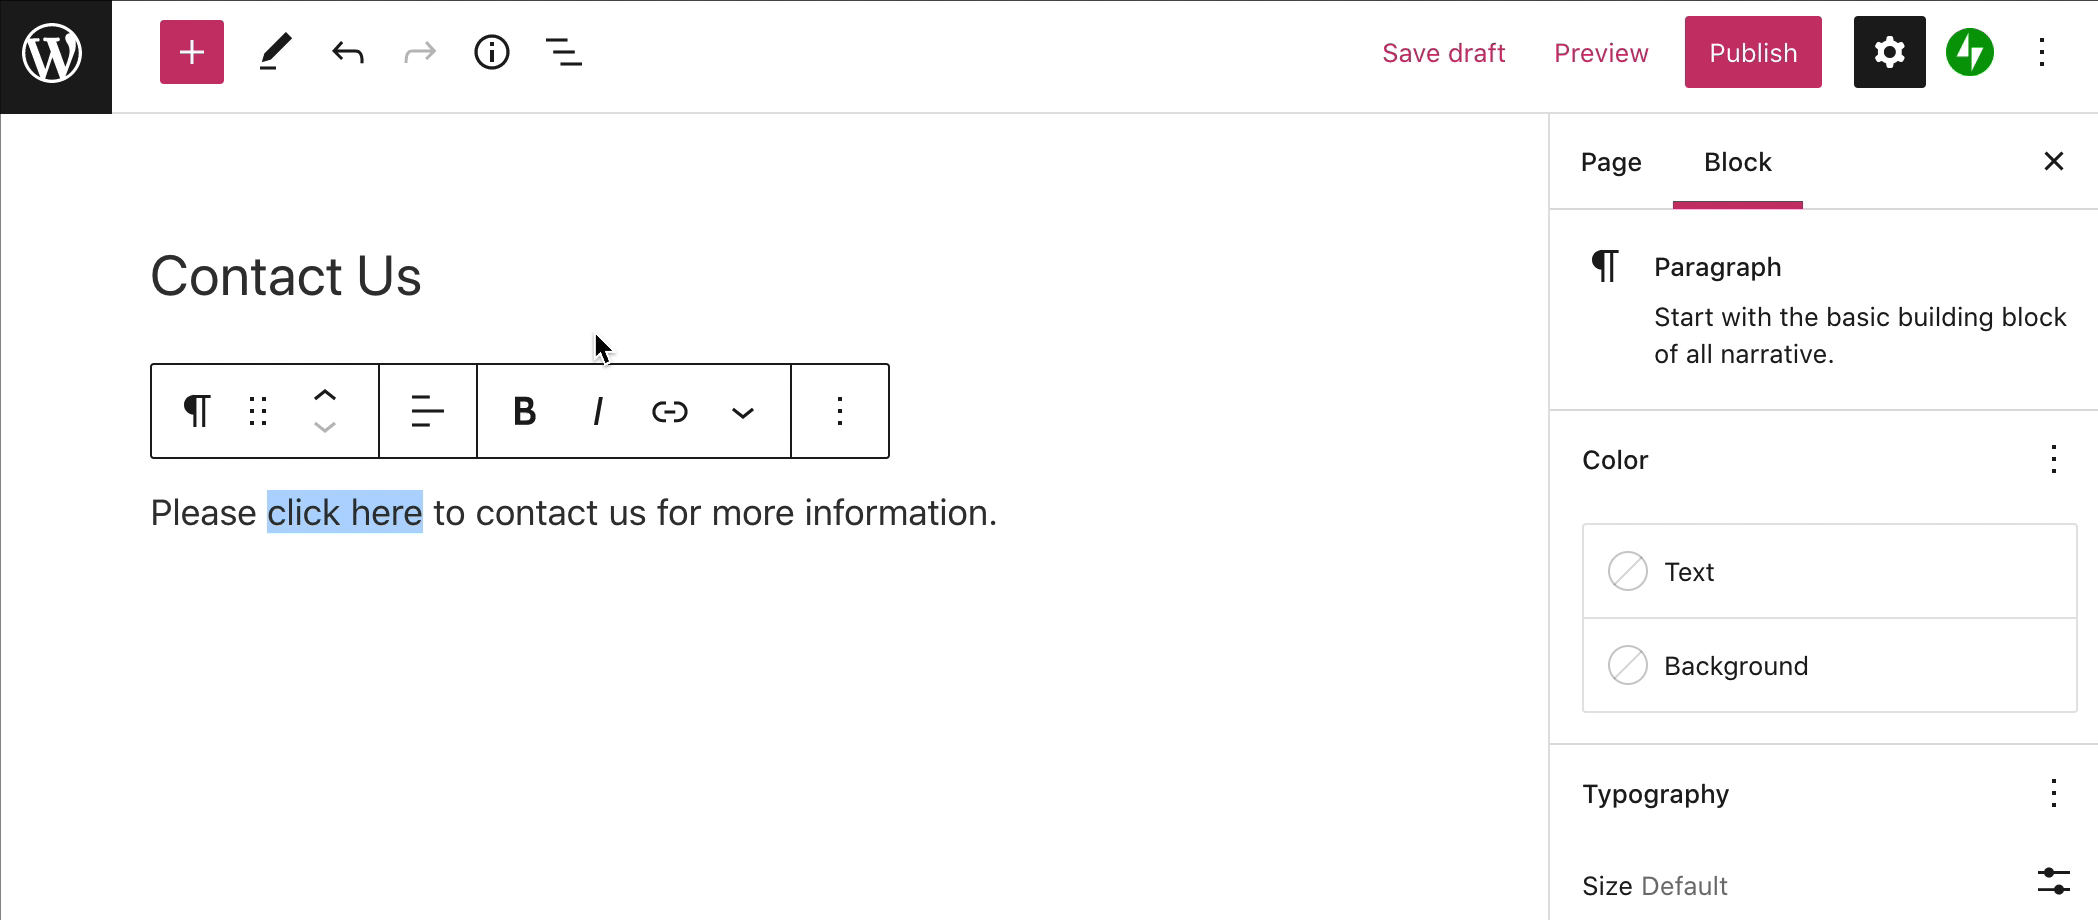Add a link to selected text
Image resolution: width=2098 pixels, height=920 pixels.
point(669,411)
